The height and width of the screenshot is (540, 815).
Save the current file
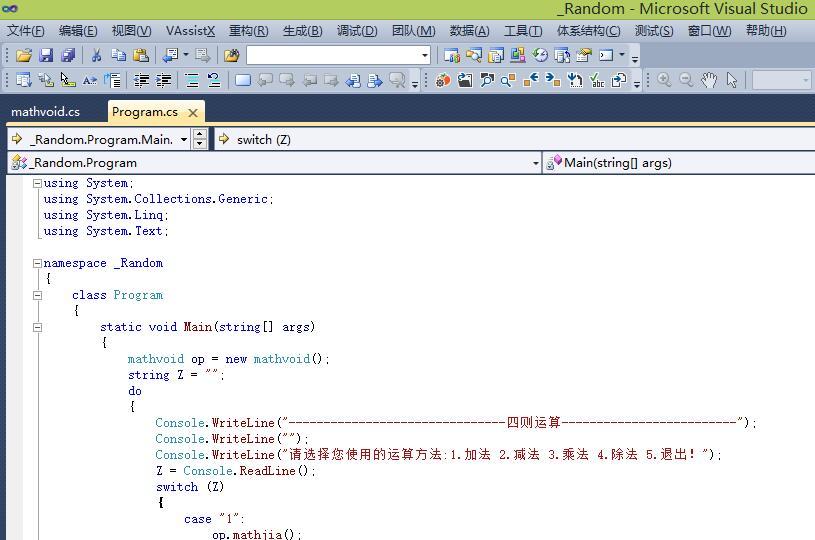point(46,55)
